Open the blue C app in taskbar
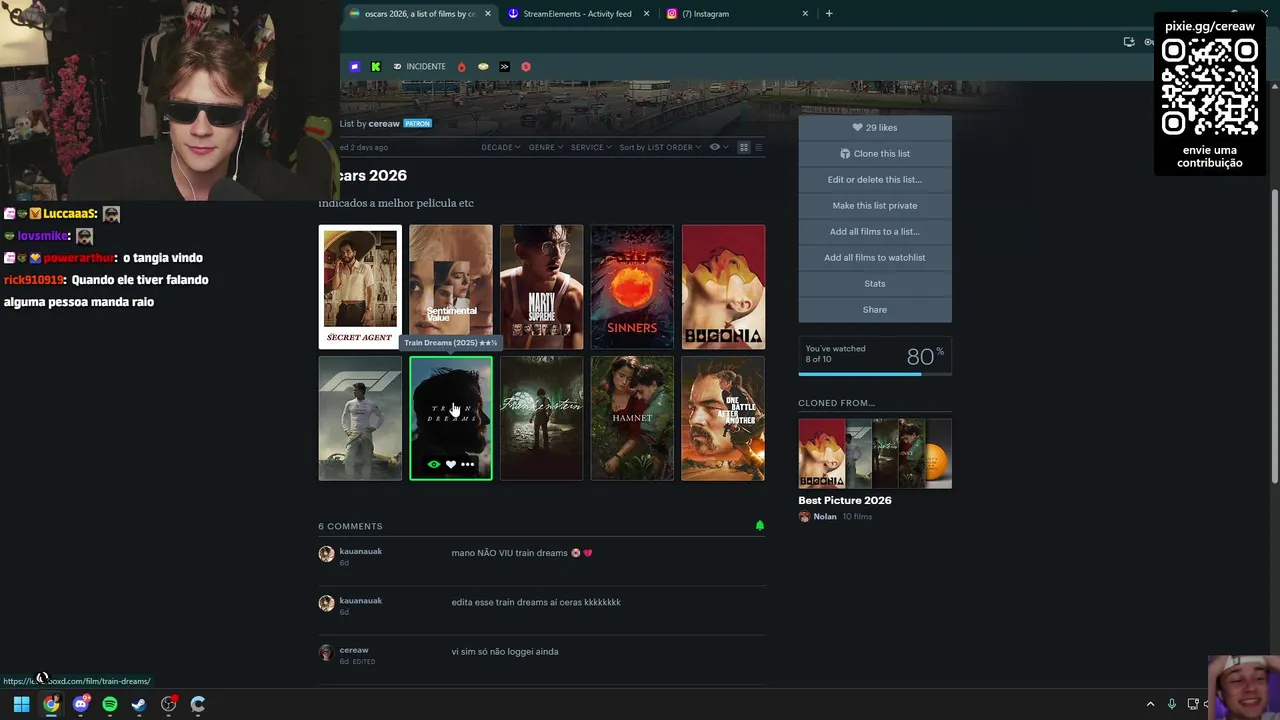 [198, 704]
